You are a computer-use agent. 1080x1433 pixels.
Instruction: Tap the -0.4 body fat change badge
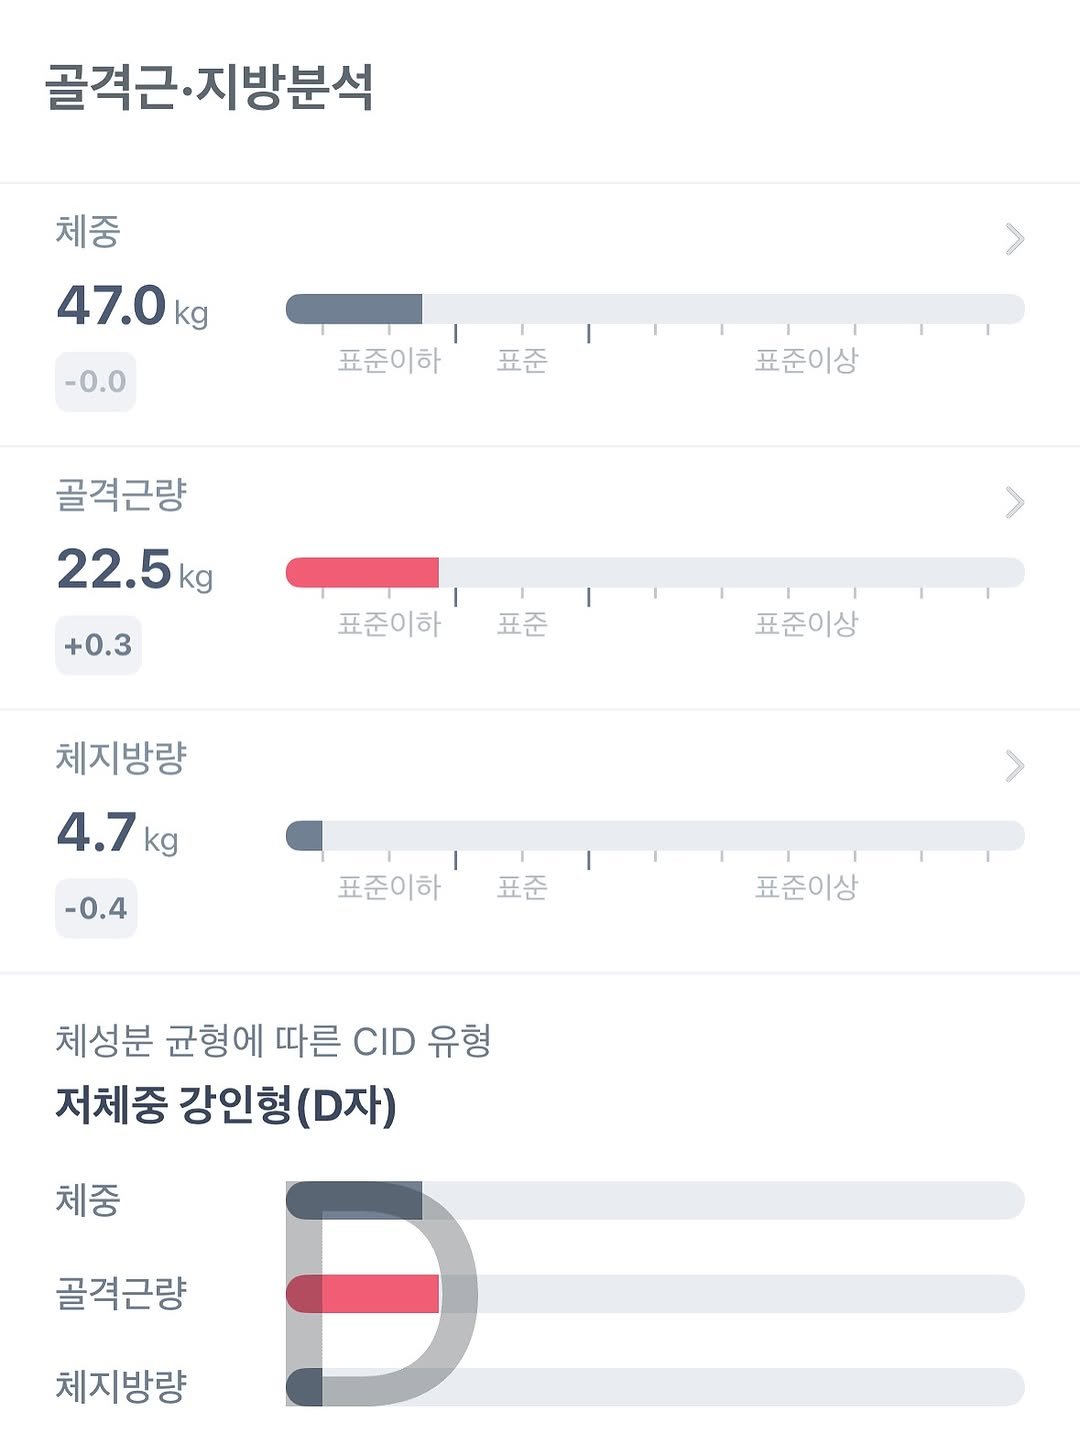[96, 908]
